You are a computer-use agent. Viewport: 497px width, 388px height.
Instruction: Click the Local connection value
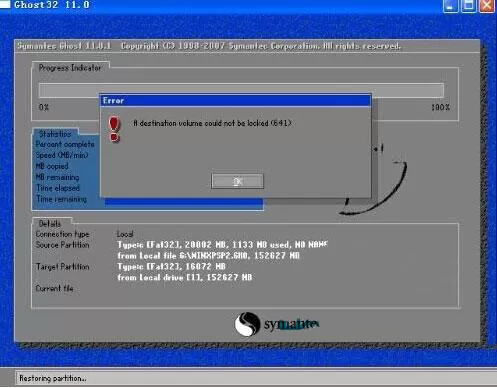pos(125,234)
